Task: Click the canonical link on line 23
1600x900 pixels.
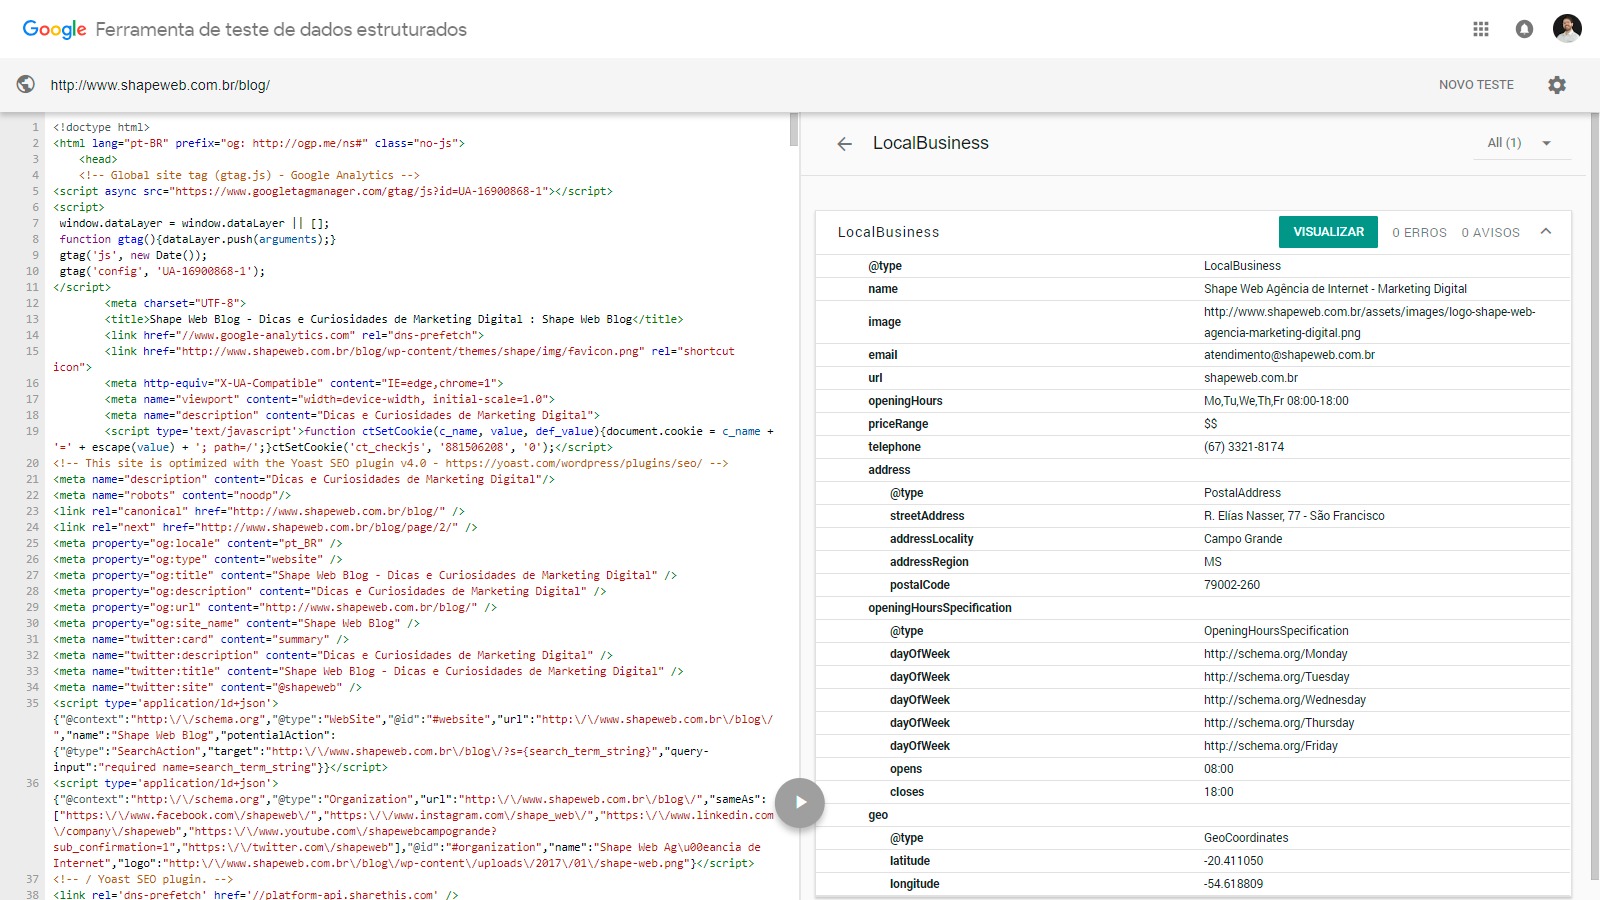Action: (x=259, y=511)
